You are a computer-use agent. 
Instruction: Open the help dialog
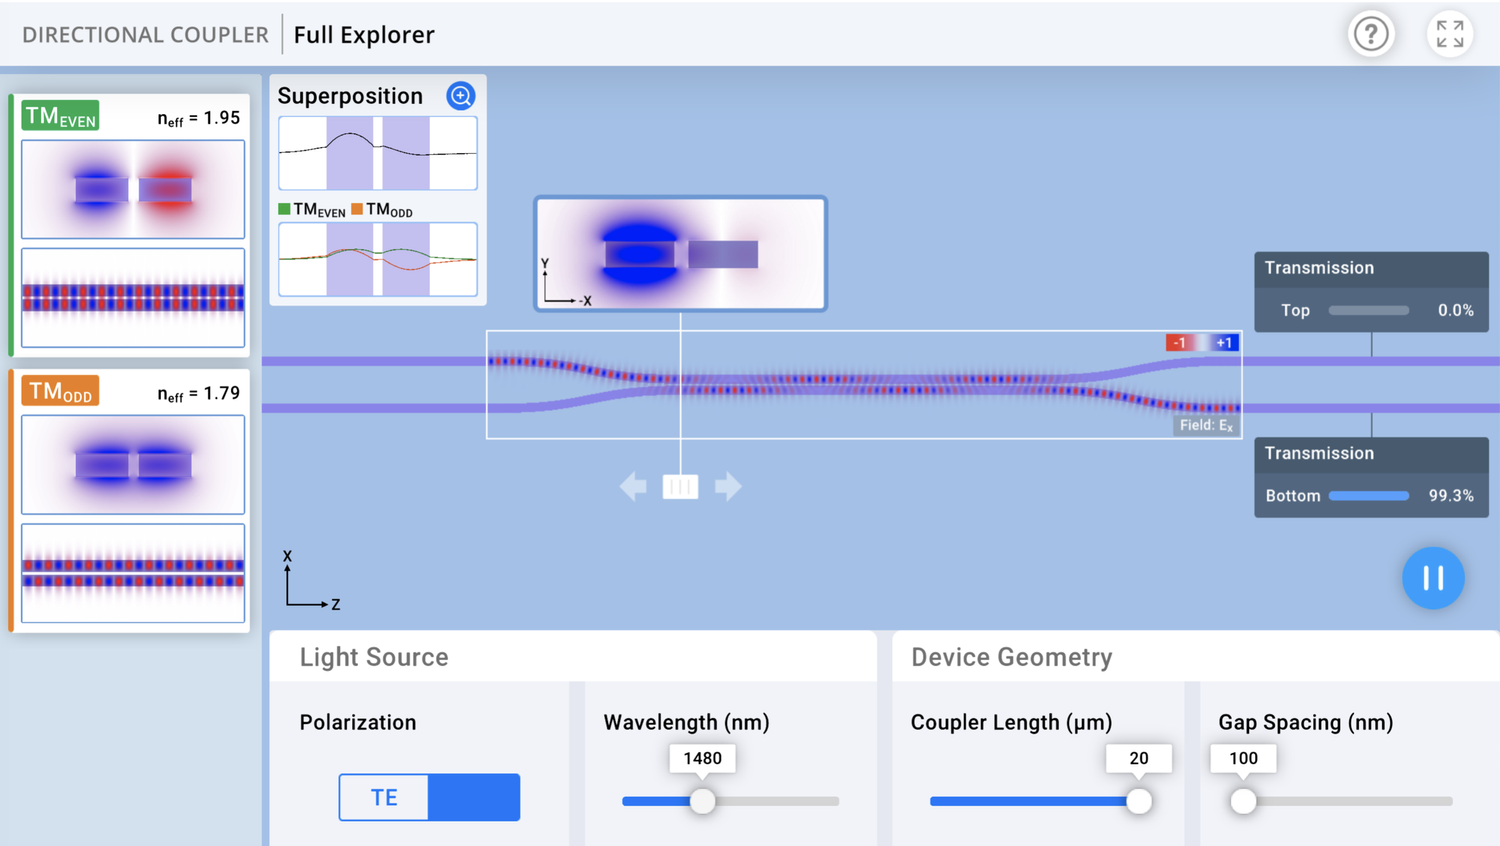click(1371, 33)
